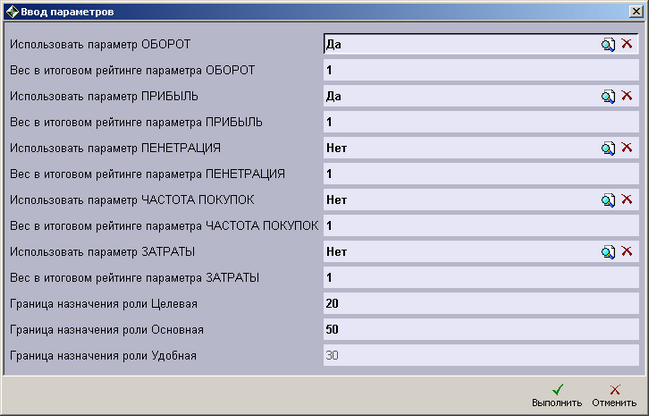
Task: Click label Граница назначения роли Основная
Action: tap(107, 330)
